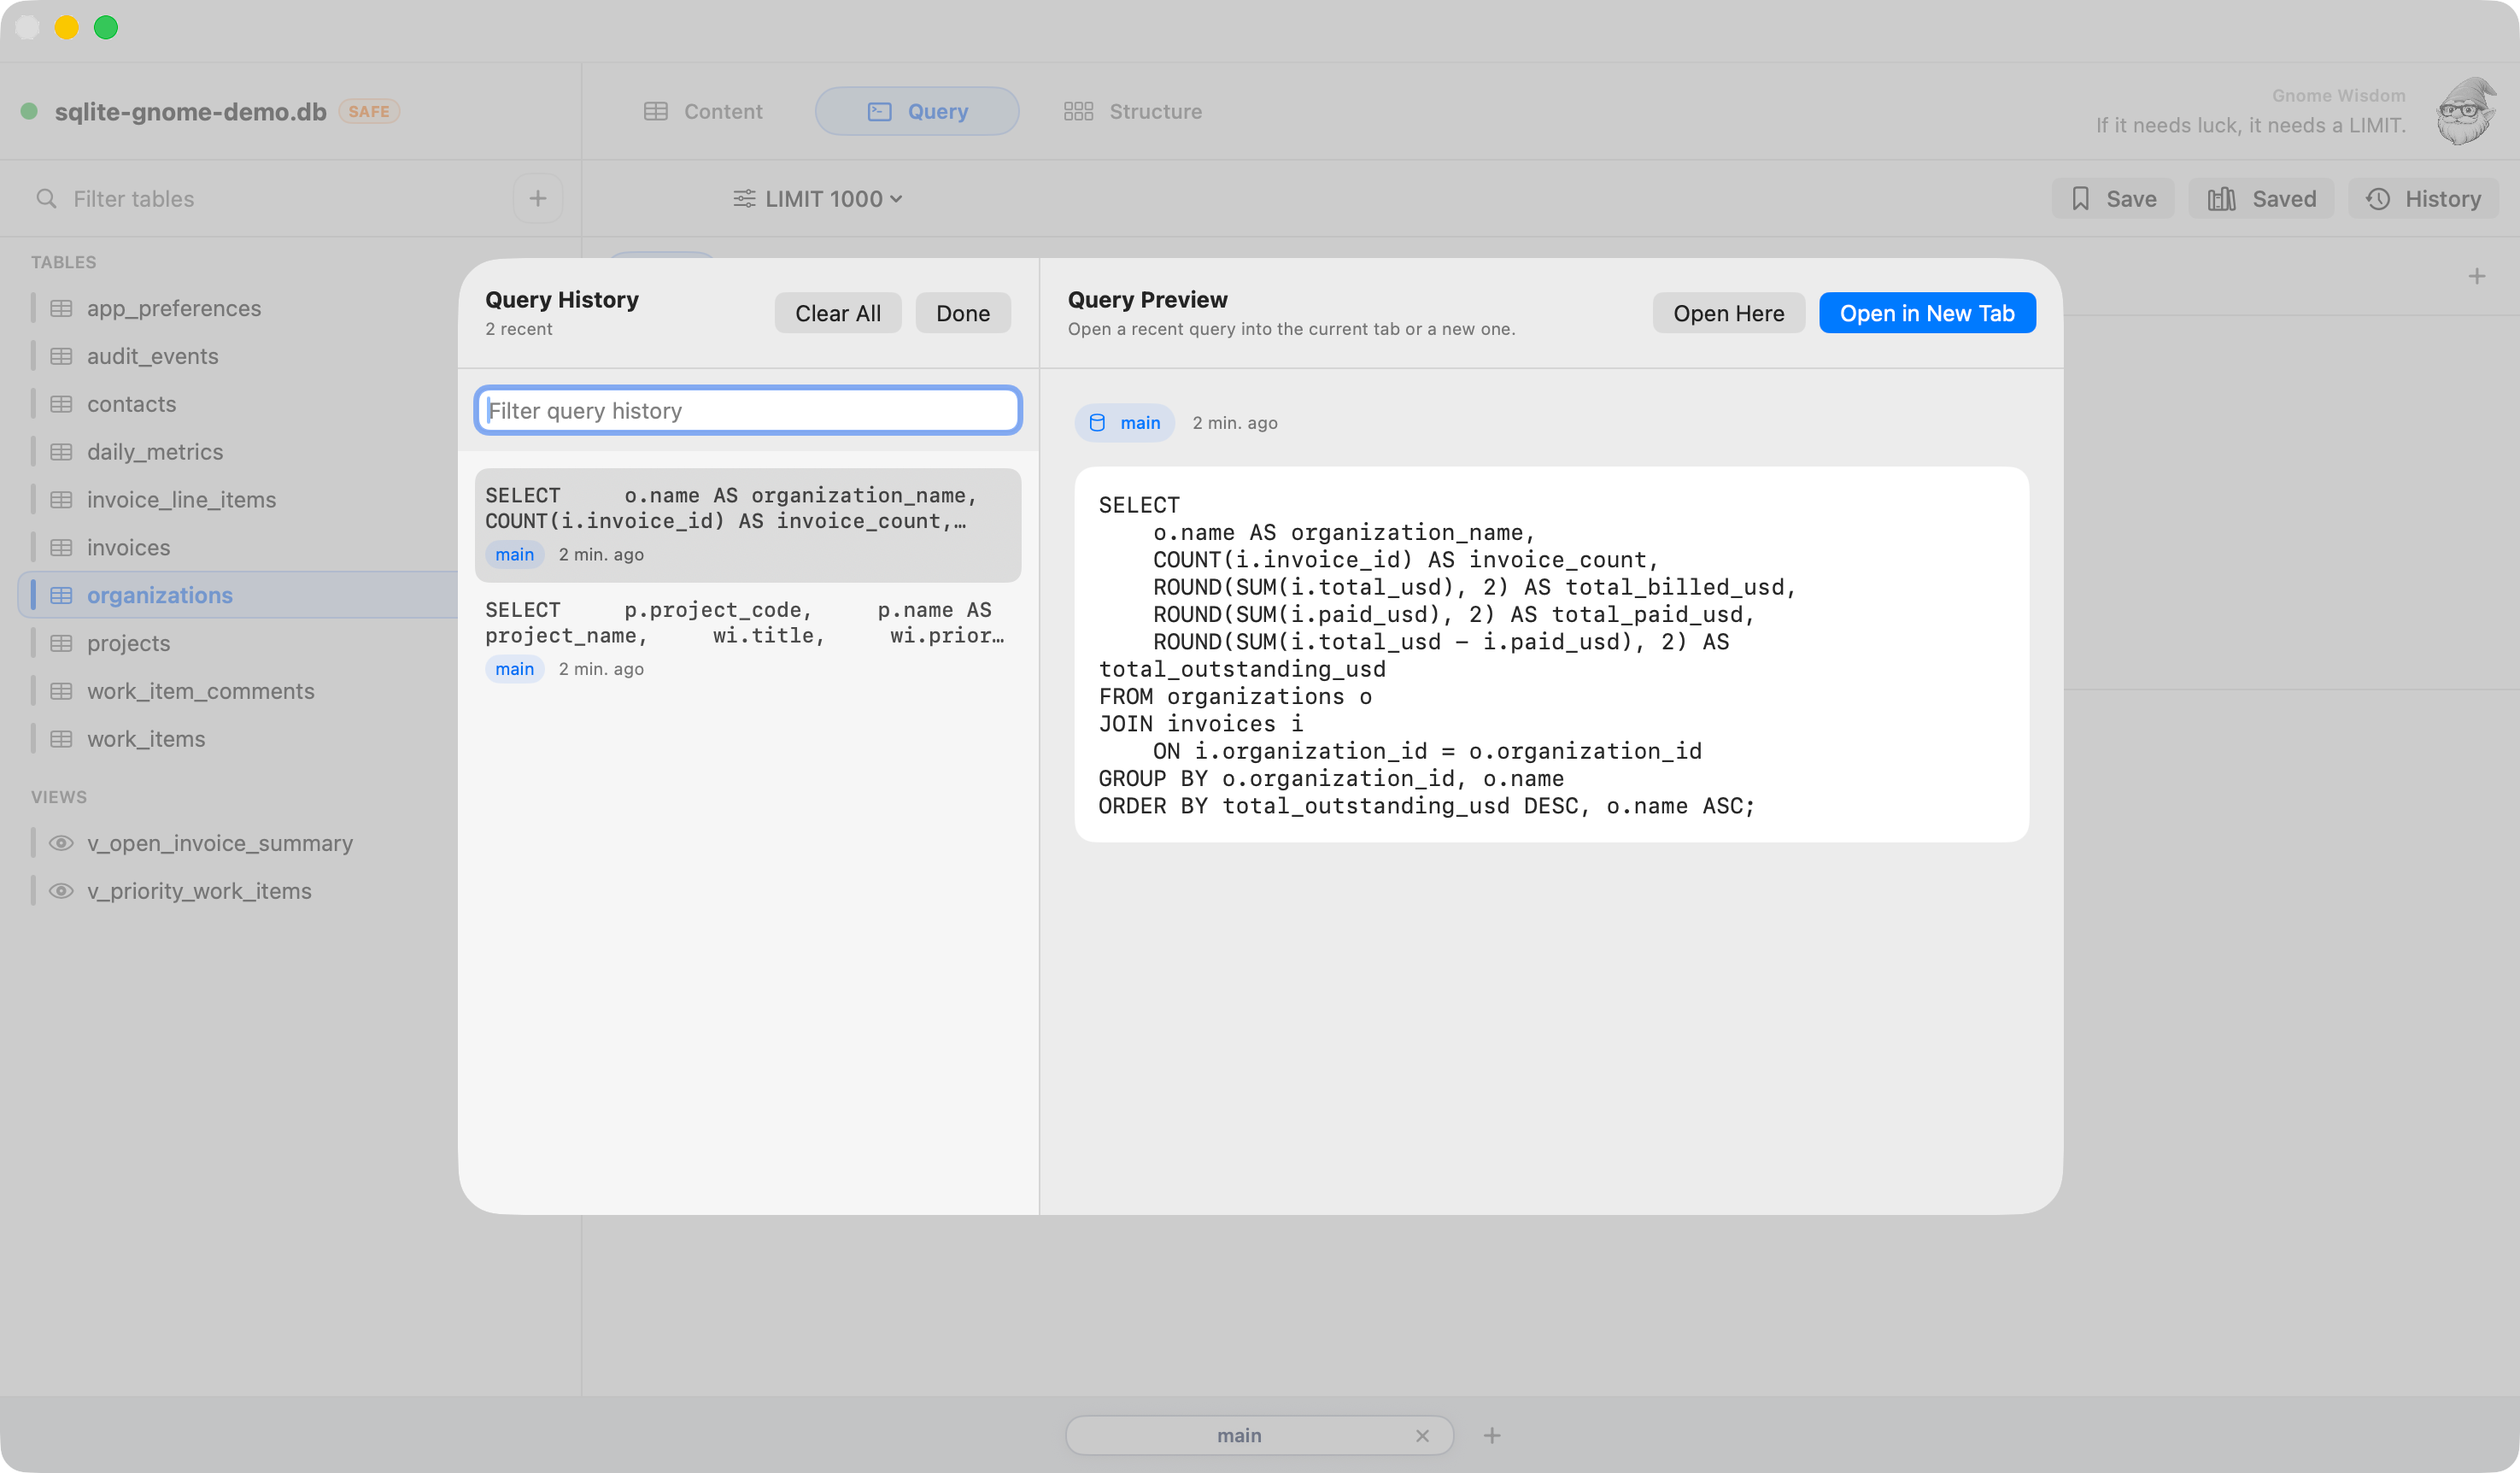Viewport: 2520px width, 1473px height.
Task: Open Saved queries
Action: [x=2260, y=198]
